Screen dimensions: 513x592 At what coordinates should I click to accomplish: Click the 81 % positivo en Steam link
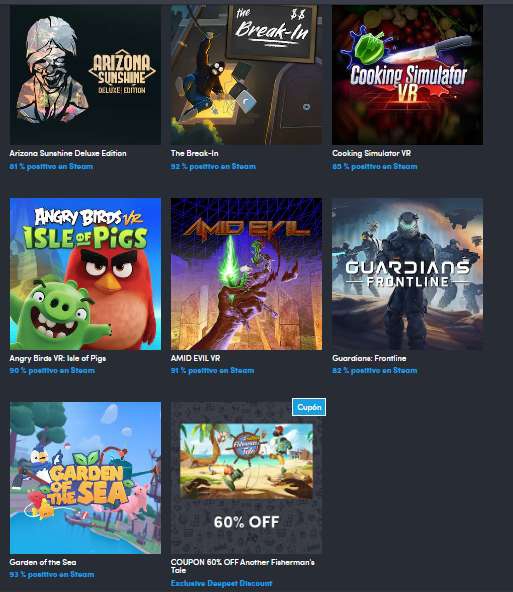[x=51, y=166]
